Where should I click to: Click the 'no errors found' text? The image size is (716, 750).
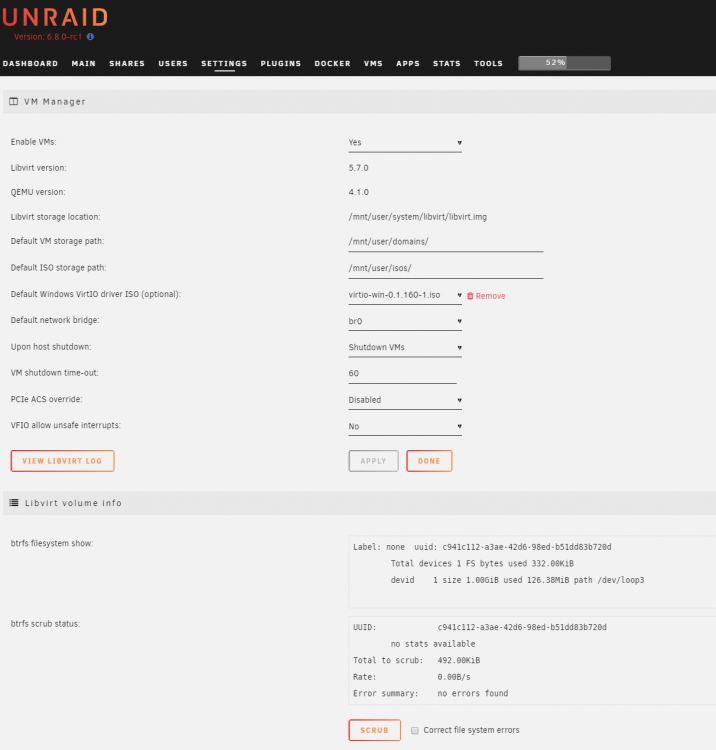point(473,694)
